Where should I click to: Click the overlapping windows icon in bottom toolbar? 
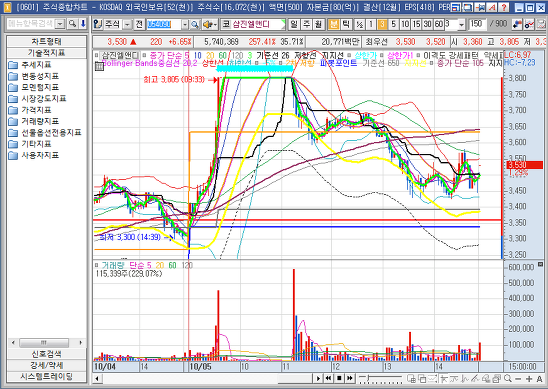click(422, 379)
